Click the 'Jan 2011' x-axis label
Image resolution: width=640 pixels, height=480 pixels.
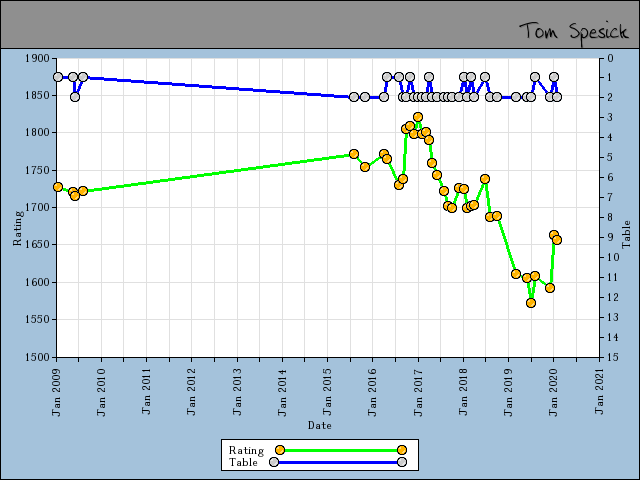[147, 392]
